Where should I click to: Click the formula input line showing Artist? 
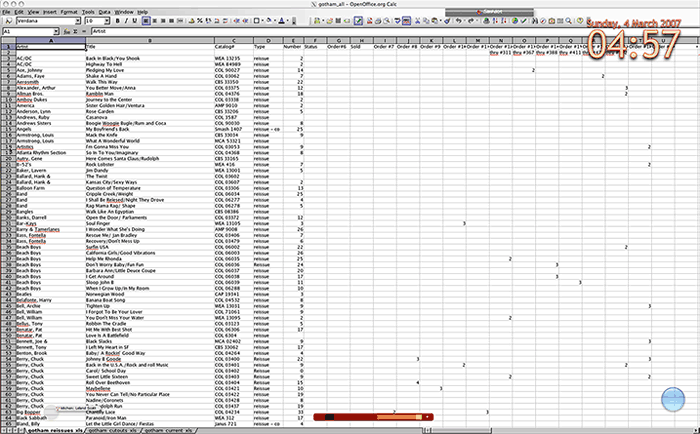pyautogui.click(x=395, y=31)
